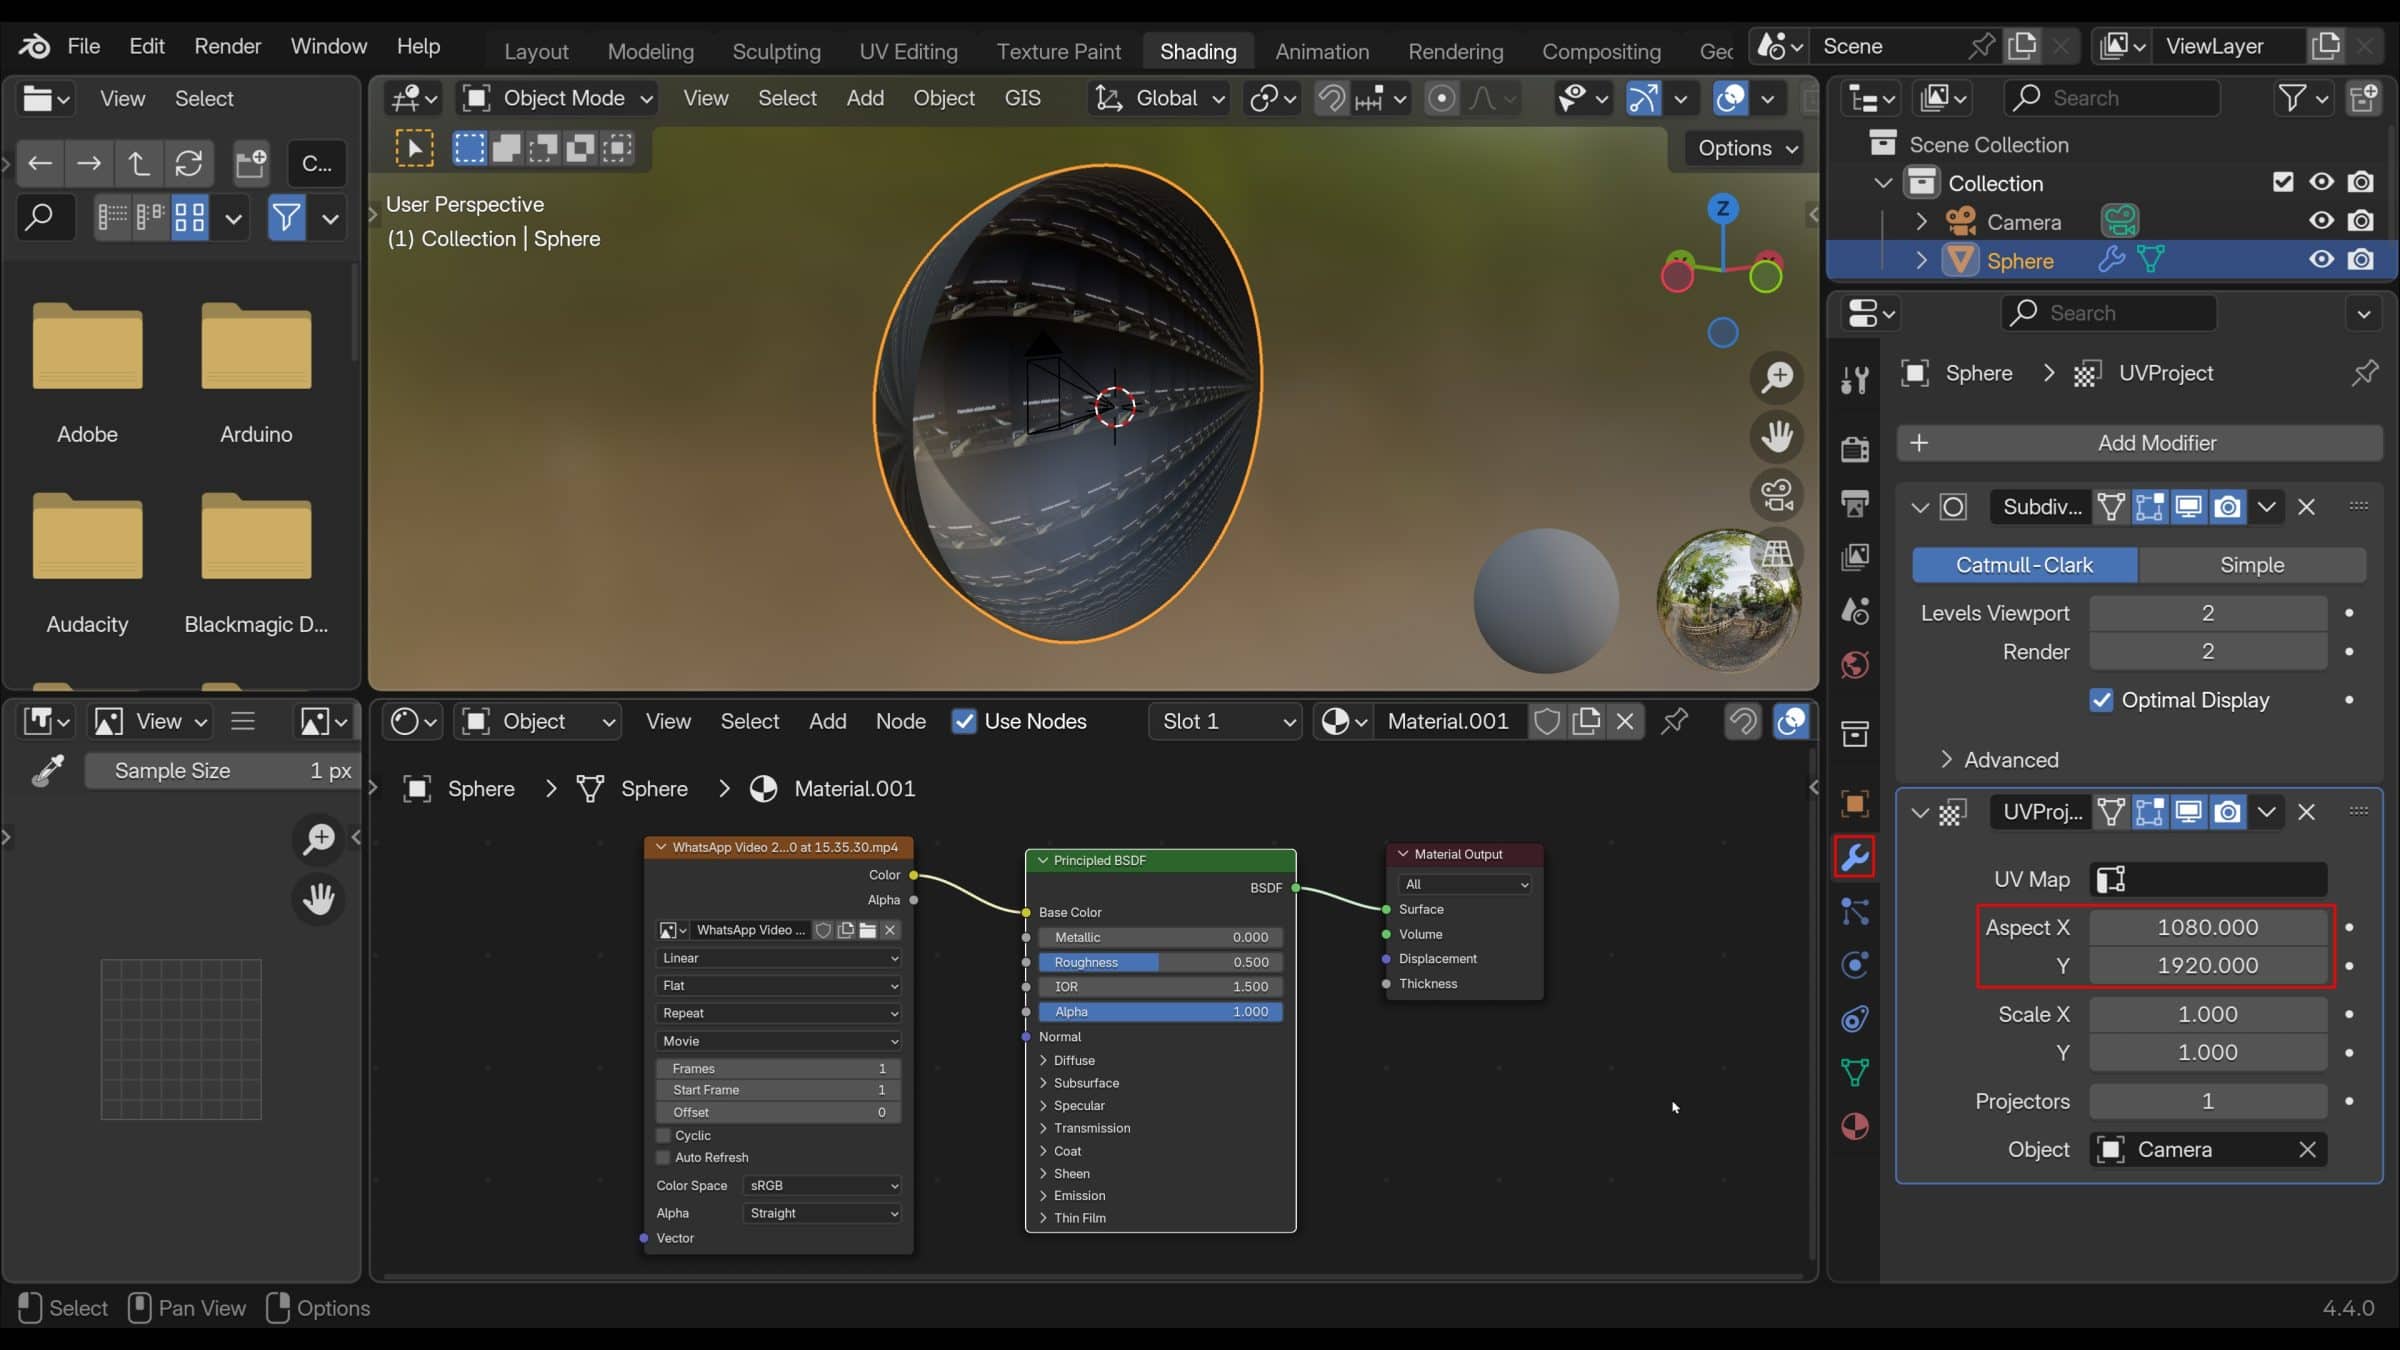
Task: Clear the Camera projector object
Action: pyautogui.click(x=2307, y=1150)
